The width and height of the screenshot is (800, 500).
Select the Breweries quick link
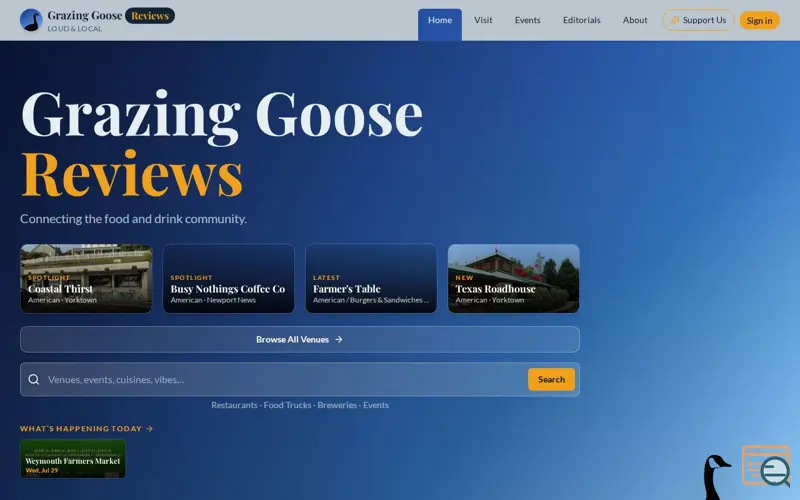pyautogui.click(x=337, y=405)
